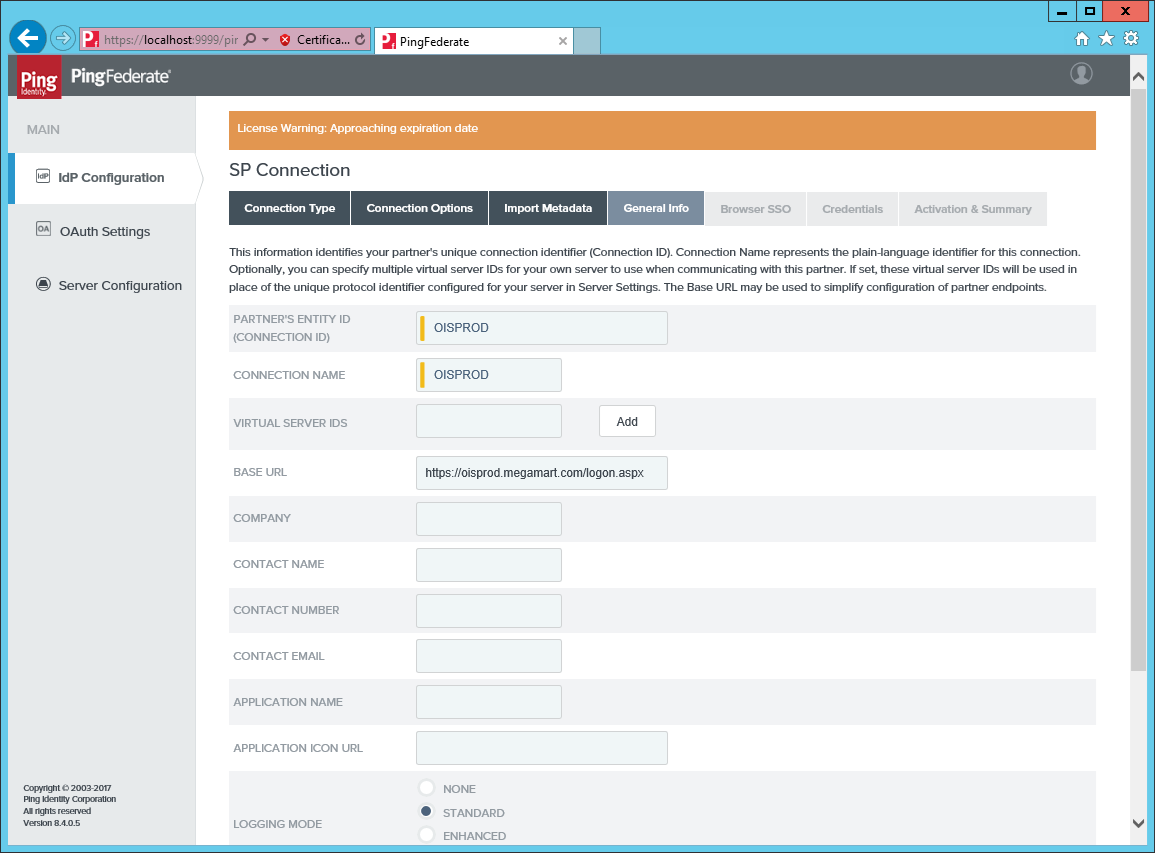Click the Base URL input field
The width and height of the screenshot is (1155, 853).
coord(542,473)
